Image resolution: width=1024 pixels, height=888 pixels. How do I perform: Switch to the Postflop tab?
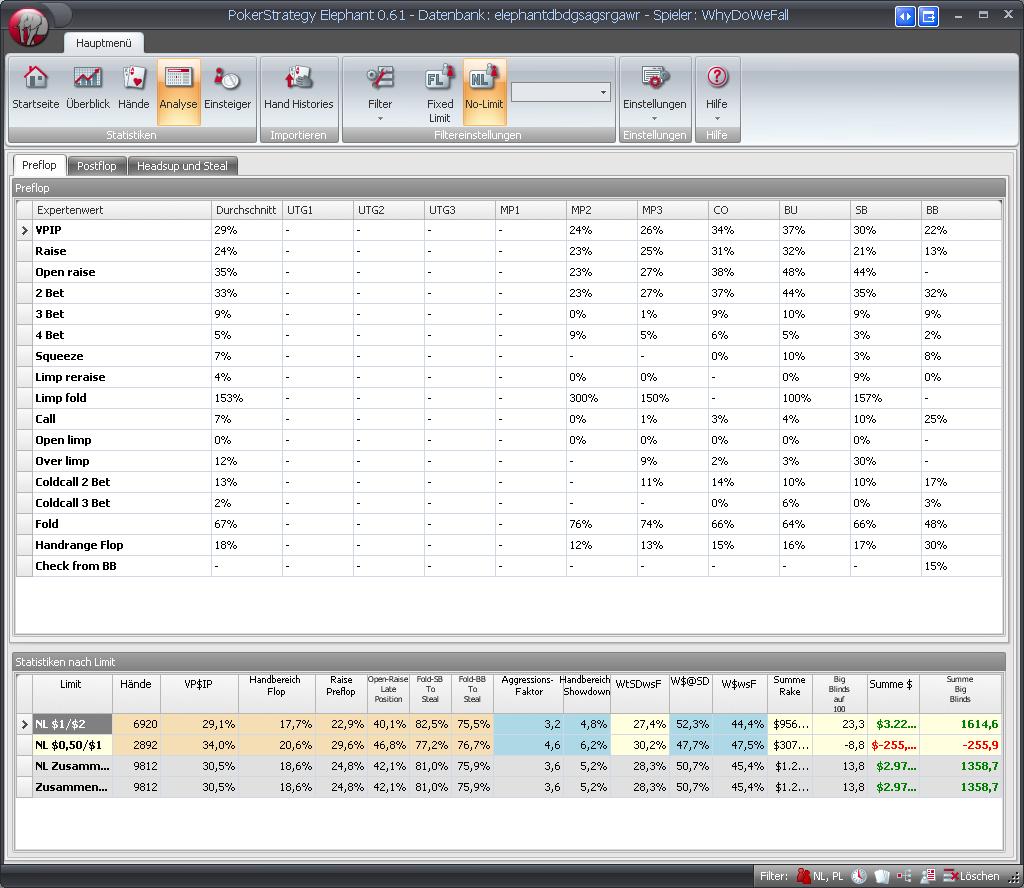pos(97,166)
